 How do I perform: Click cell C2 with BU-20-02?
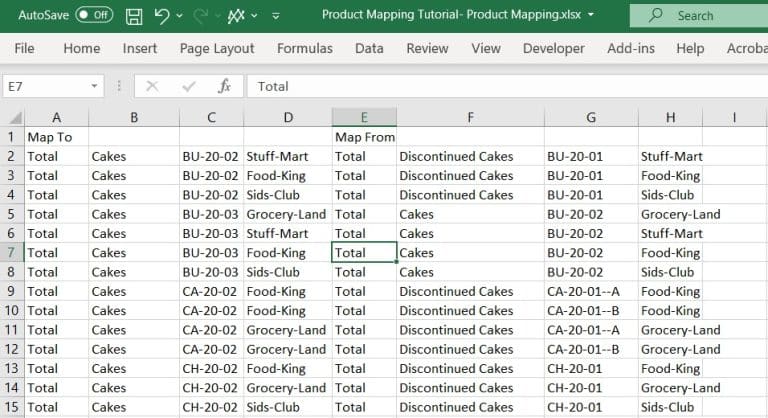(x=211, y=156)
